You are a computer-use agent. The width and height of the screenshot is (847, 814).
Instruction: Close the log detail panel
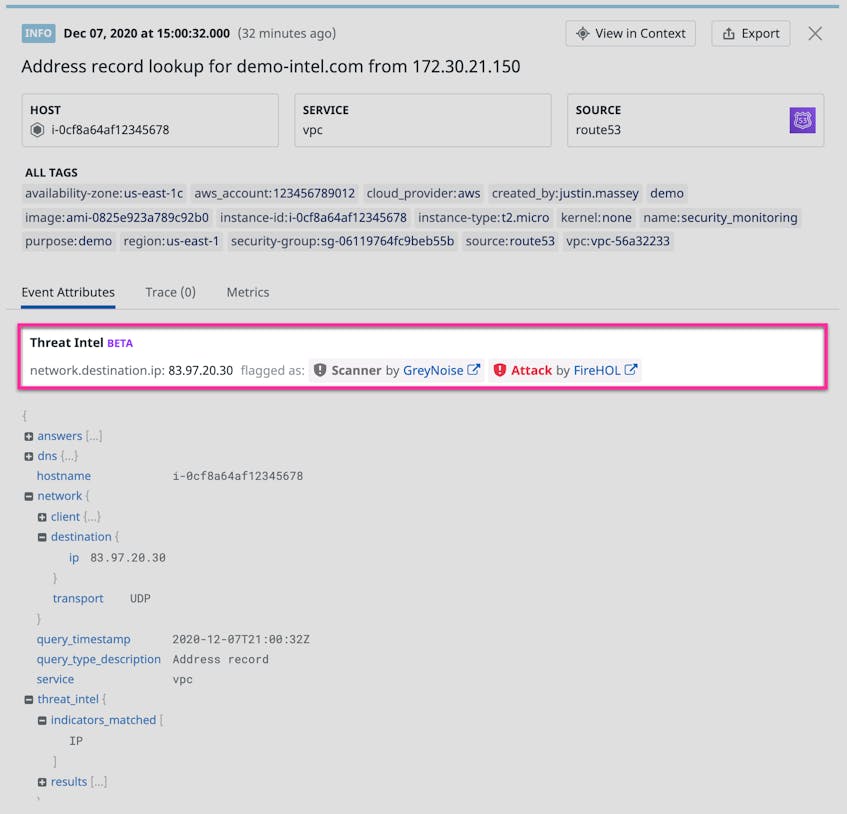tap(815, 33)
